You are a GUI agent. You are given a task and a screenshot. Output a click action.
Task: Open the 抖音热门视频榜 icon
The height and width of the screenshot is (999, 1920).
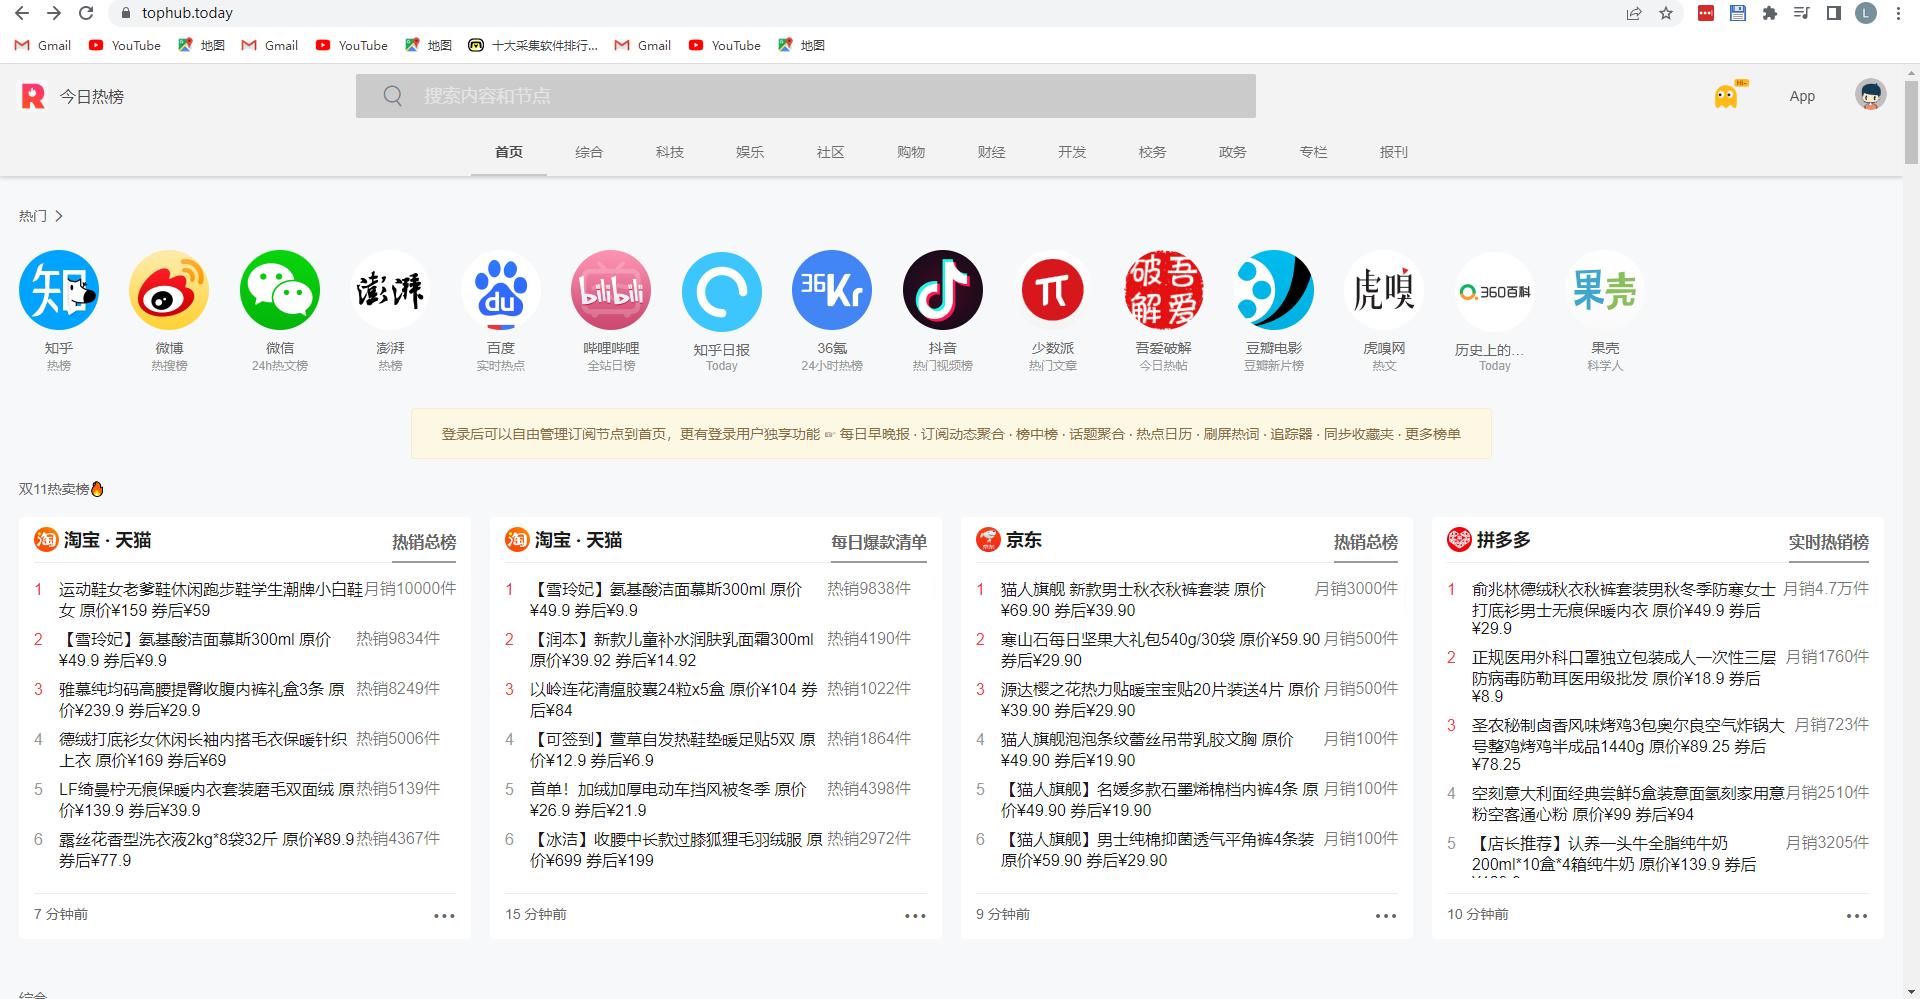pos(943,289)
